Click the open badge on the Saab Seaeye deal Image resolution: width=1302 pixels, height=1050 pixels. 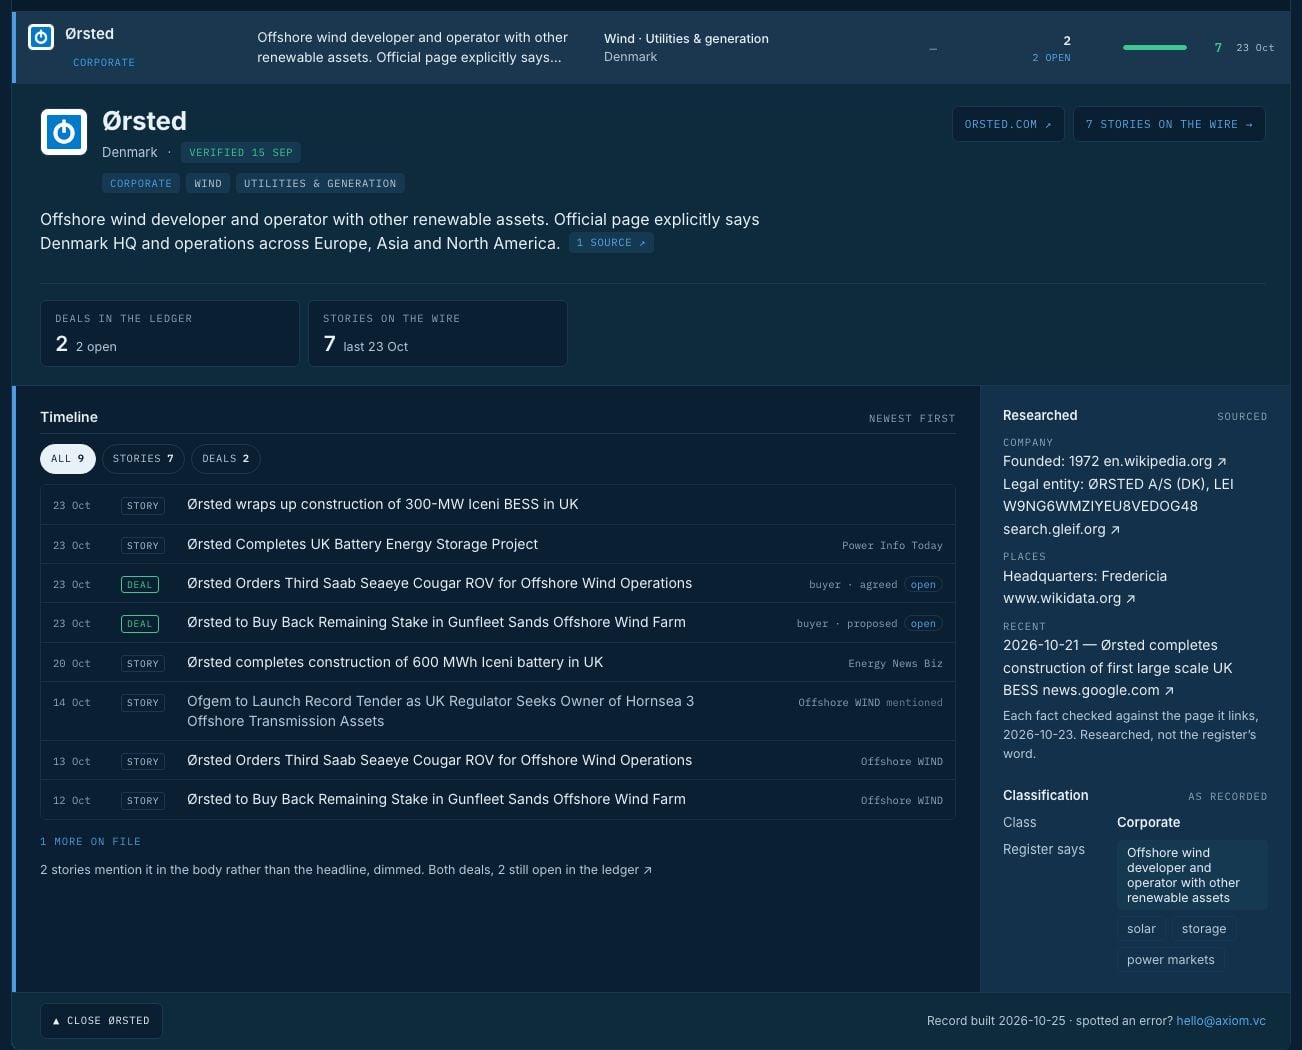(x=923, y=584)
